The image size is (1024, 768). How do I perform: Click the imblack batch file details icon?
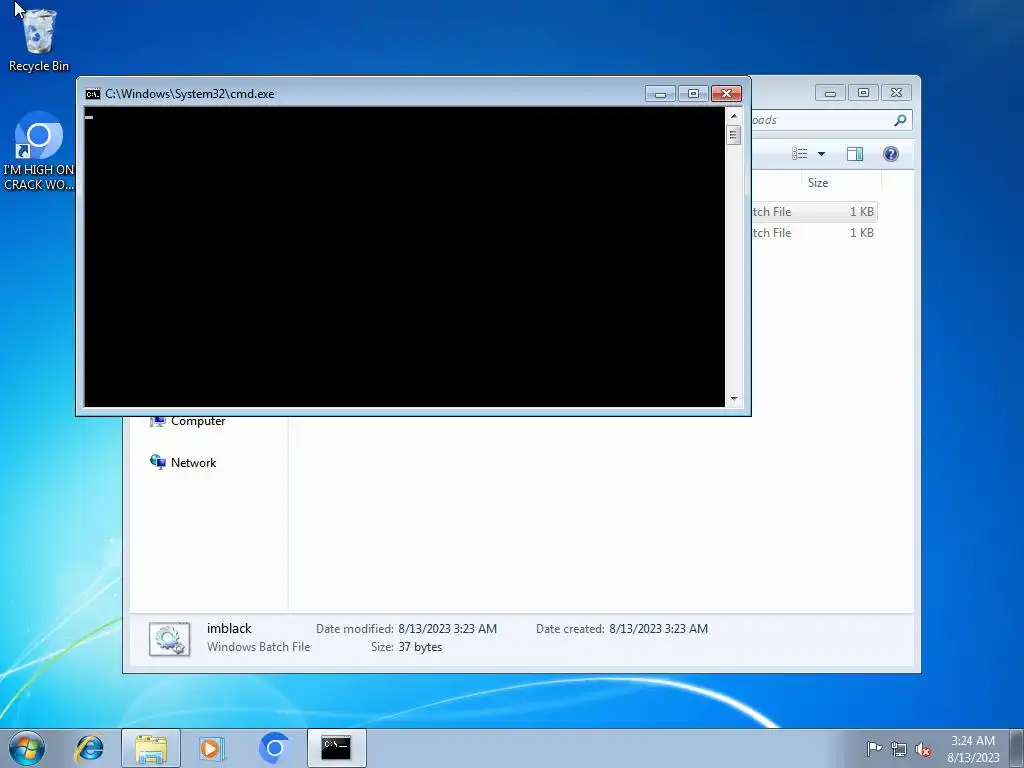tap(169, 638)
